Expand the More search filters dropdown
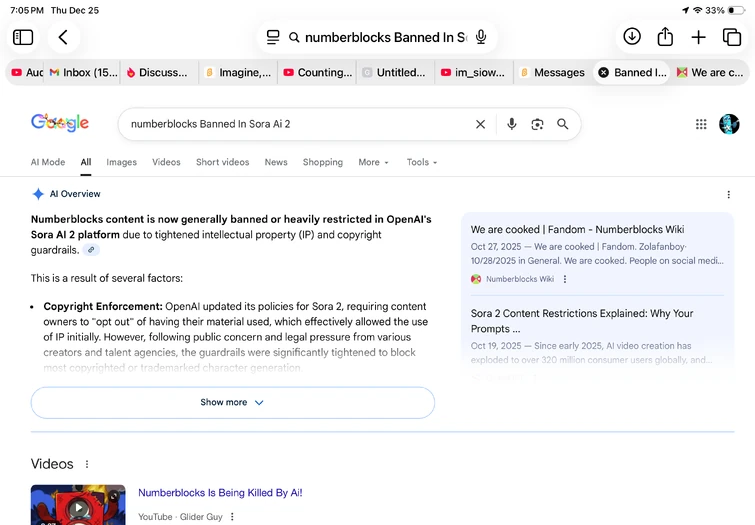The height and width of the screenshot is (525, 755). coord(373,162)
